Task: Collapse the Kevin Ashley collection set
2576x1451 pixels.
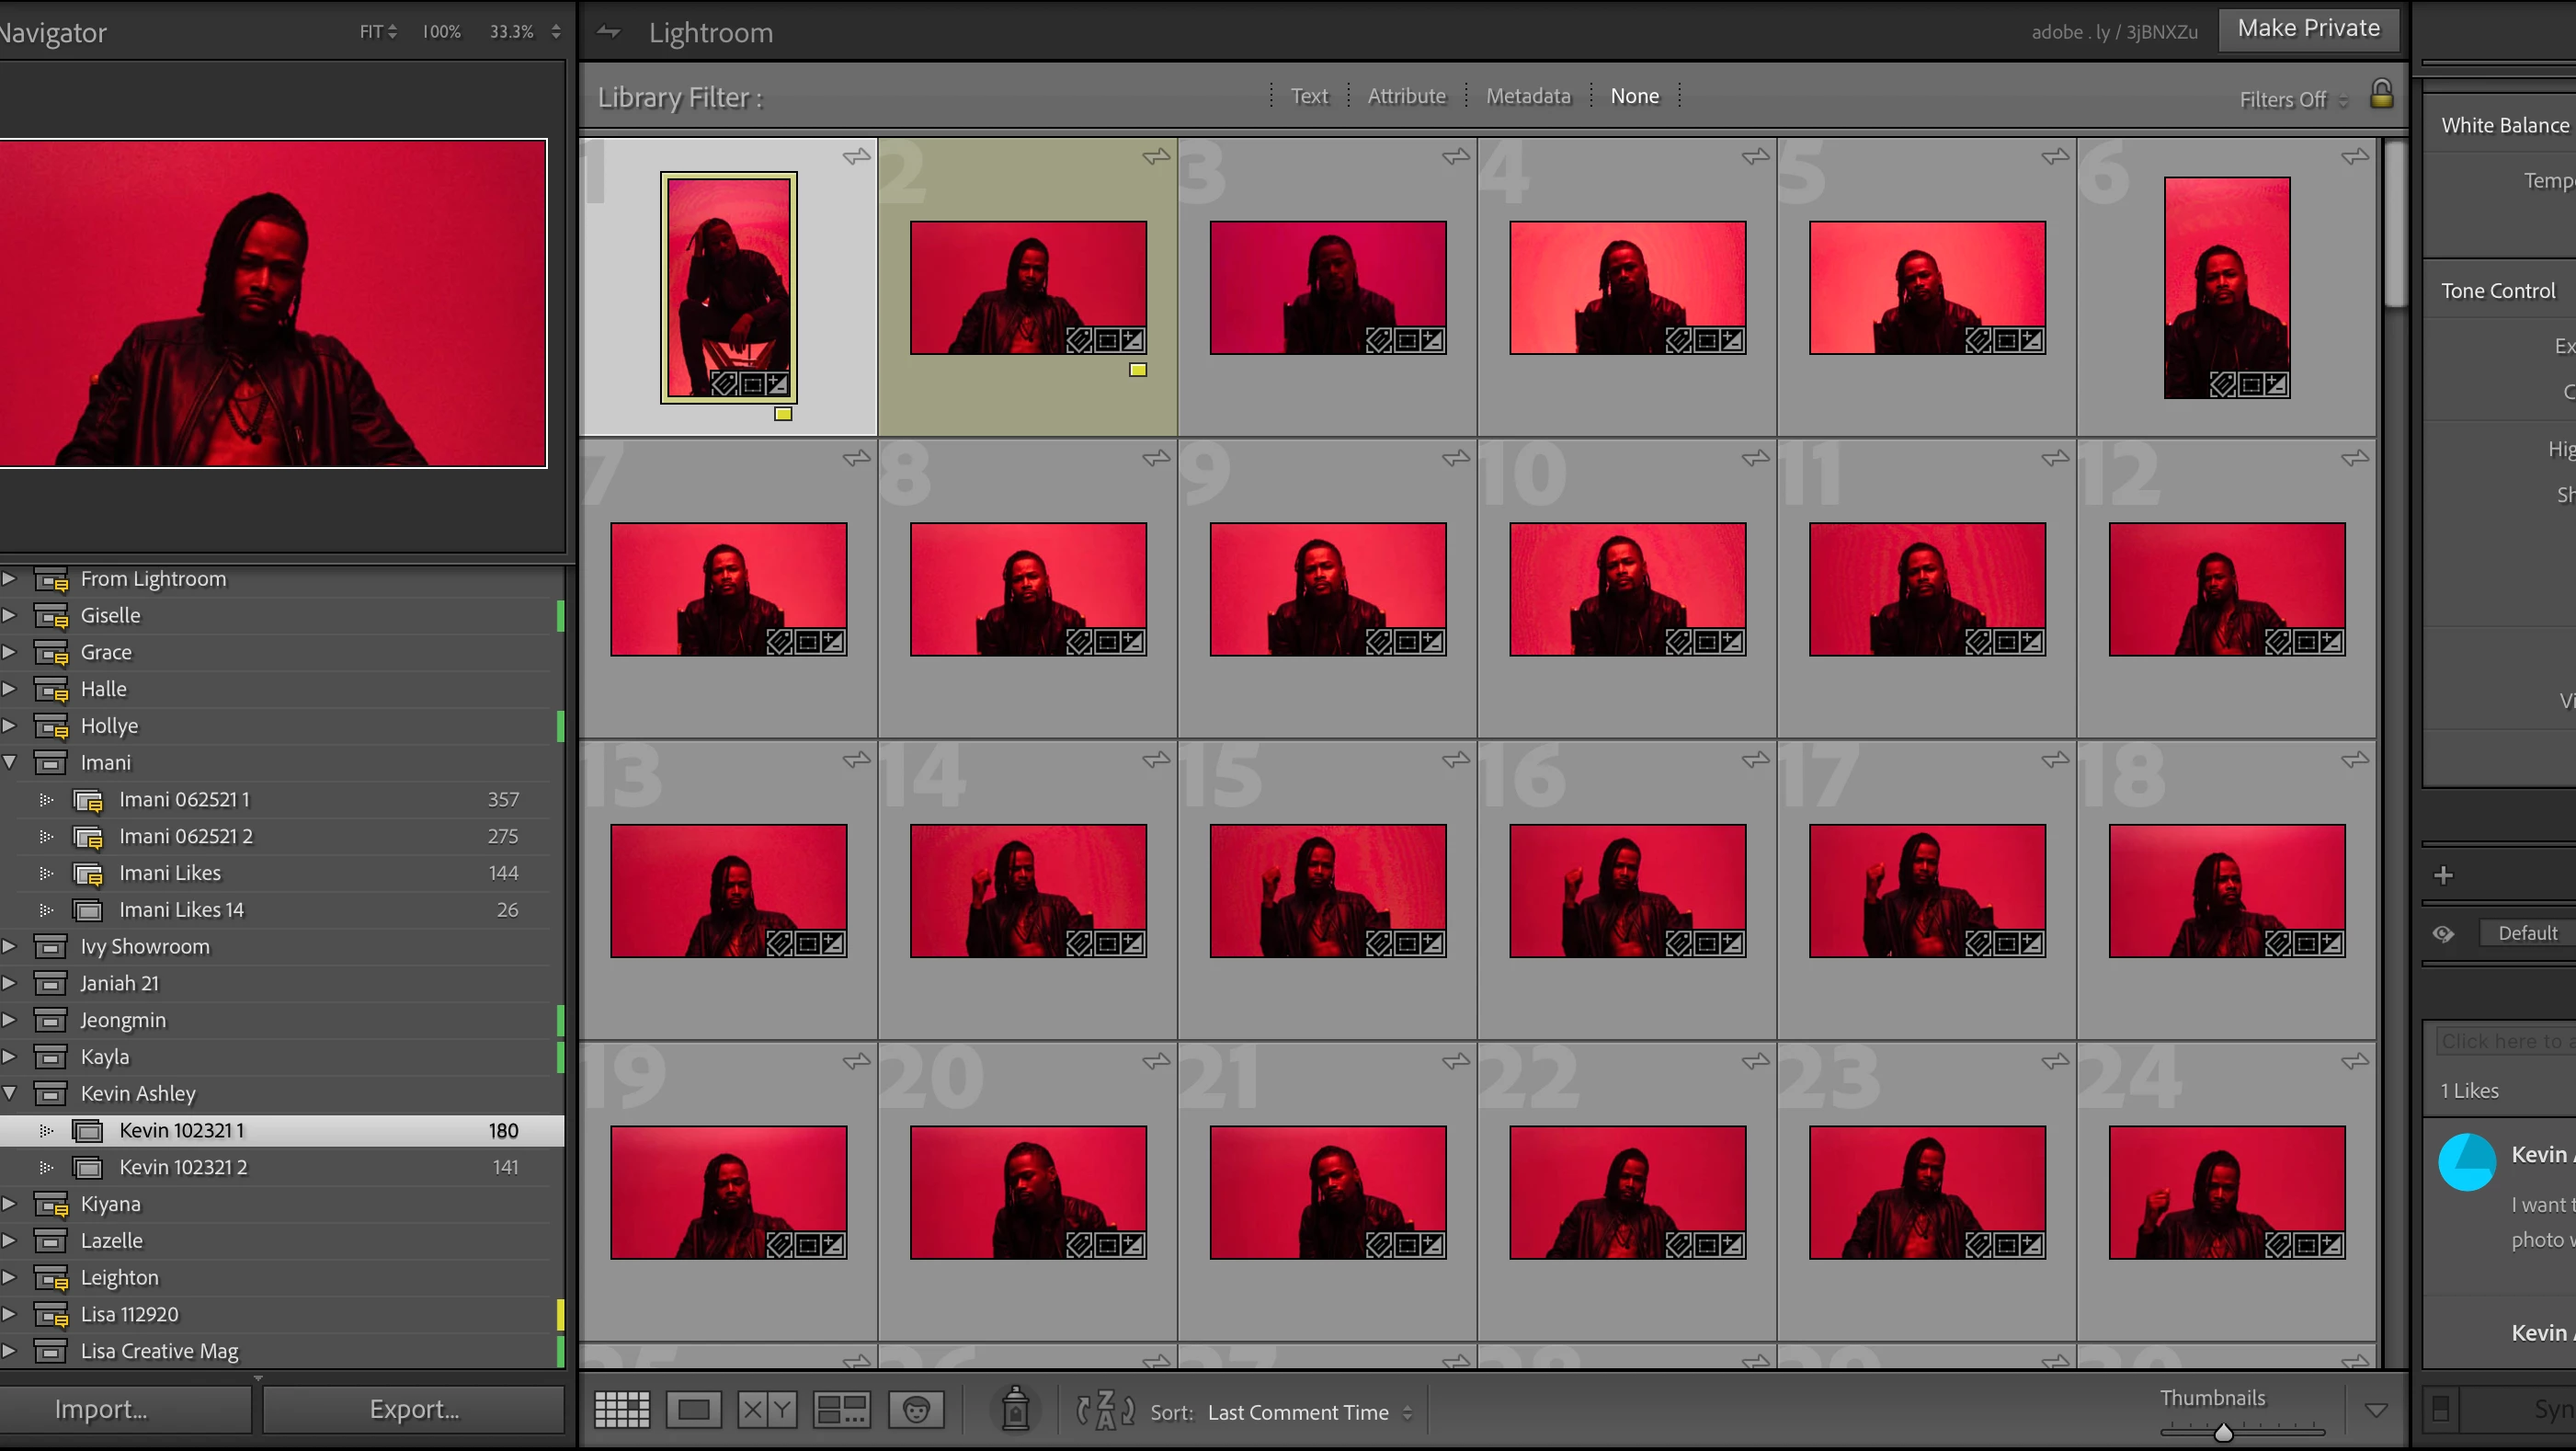Action: coord(9,1093)
